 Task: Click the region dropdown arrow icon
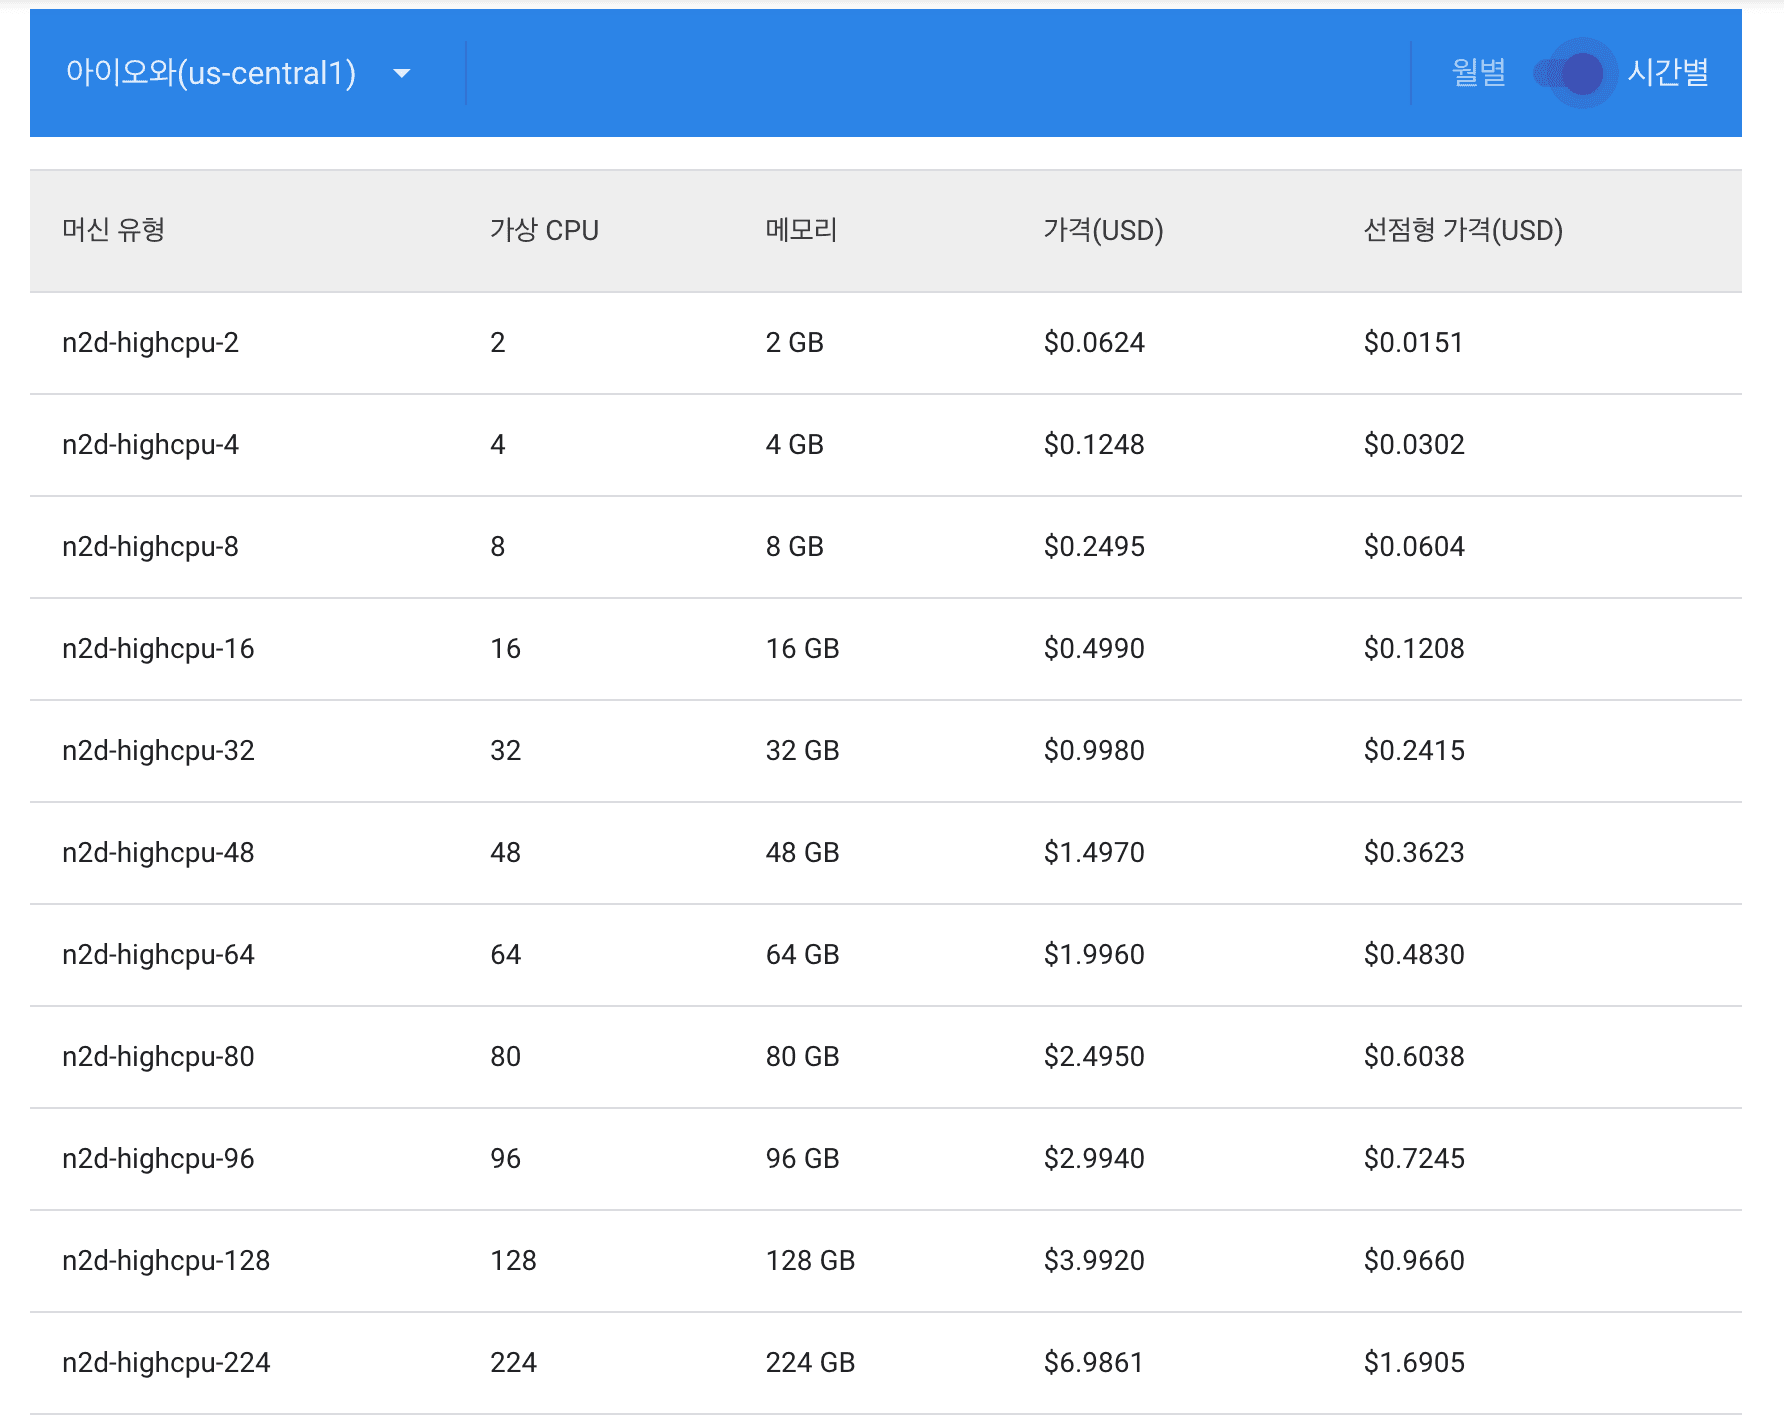[402, 73]
